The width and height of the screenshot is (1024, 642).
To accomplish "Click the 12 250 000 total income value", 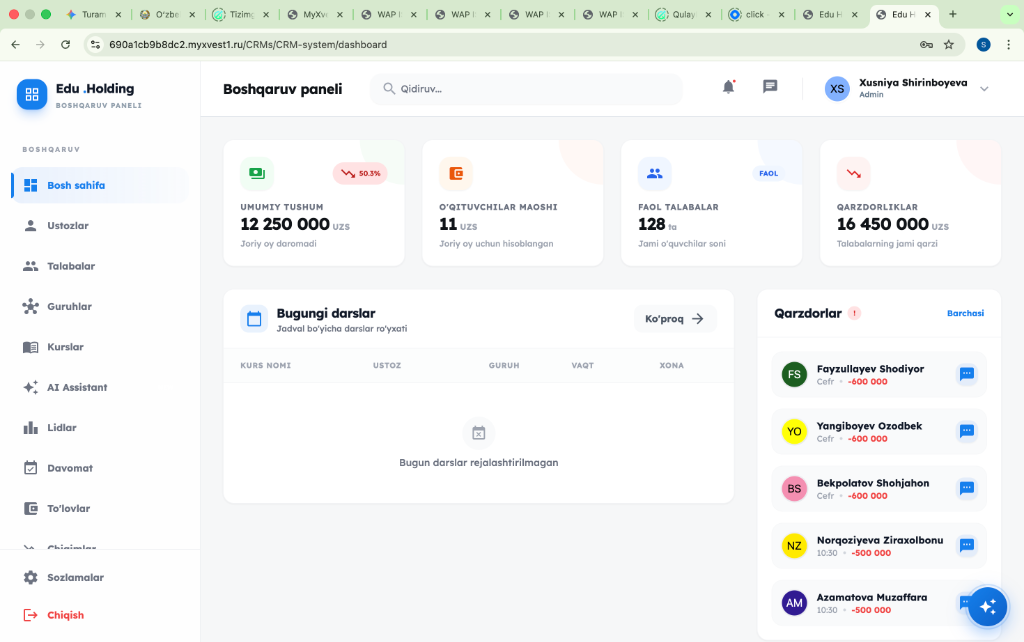I will tap(285, 224).
